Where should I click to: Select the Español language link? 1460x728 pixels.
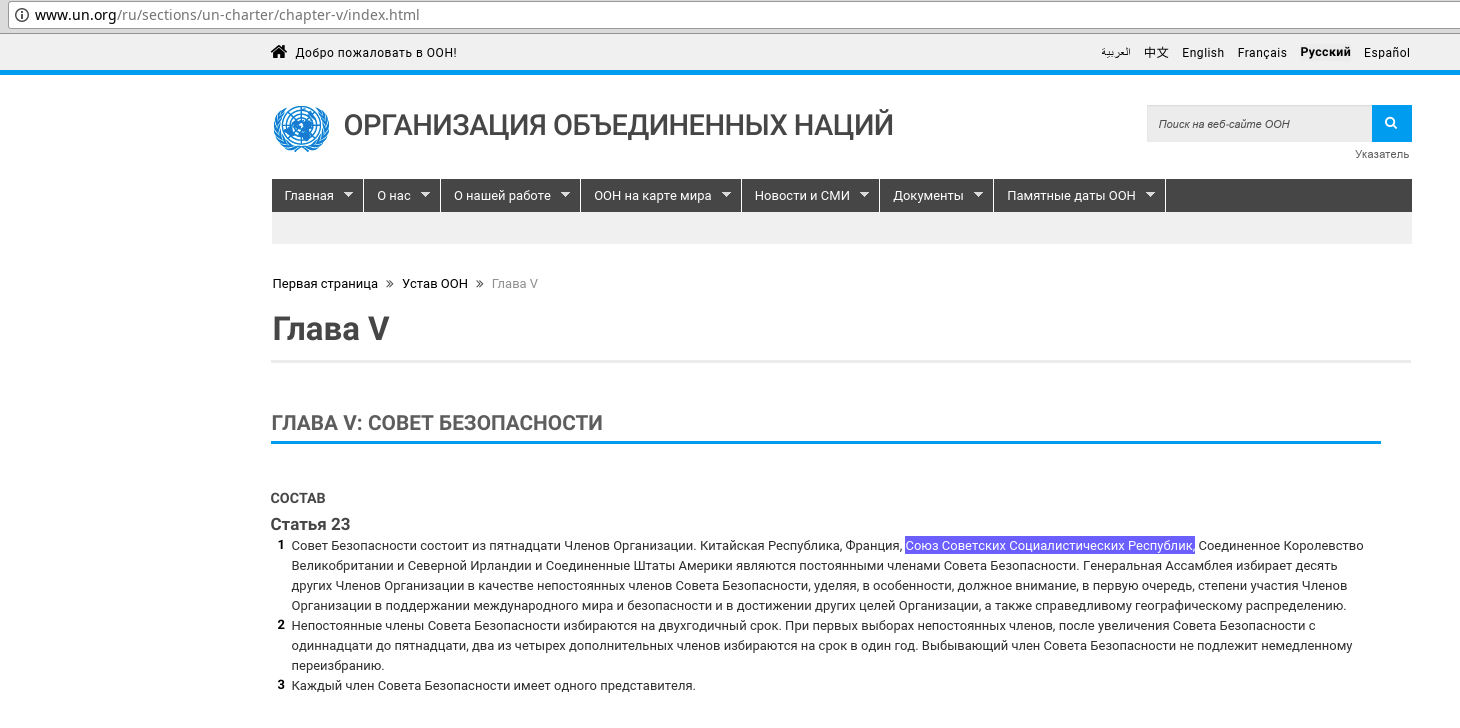(1387, 53)
